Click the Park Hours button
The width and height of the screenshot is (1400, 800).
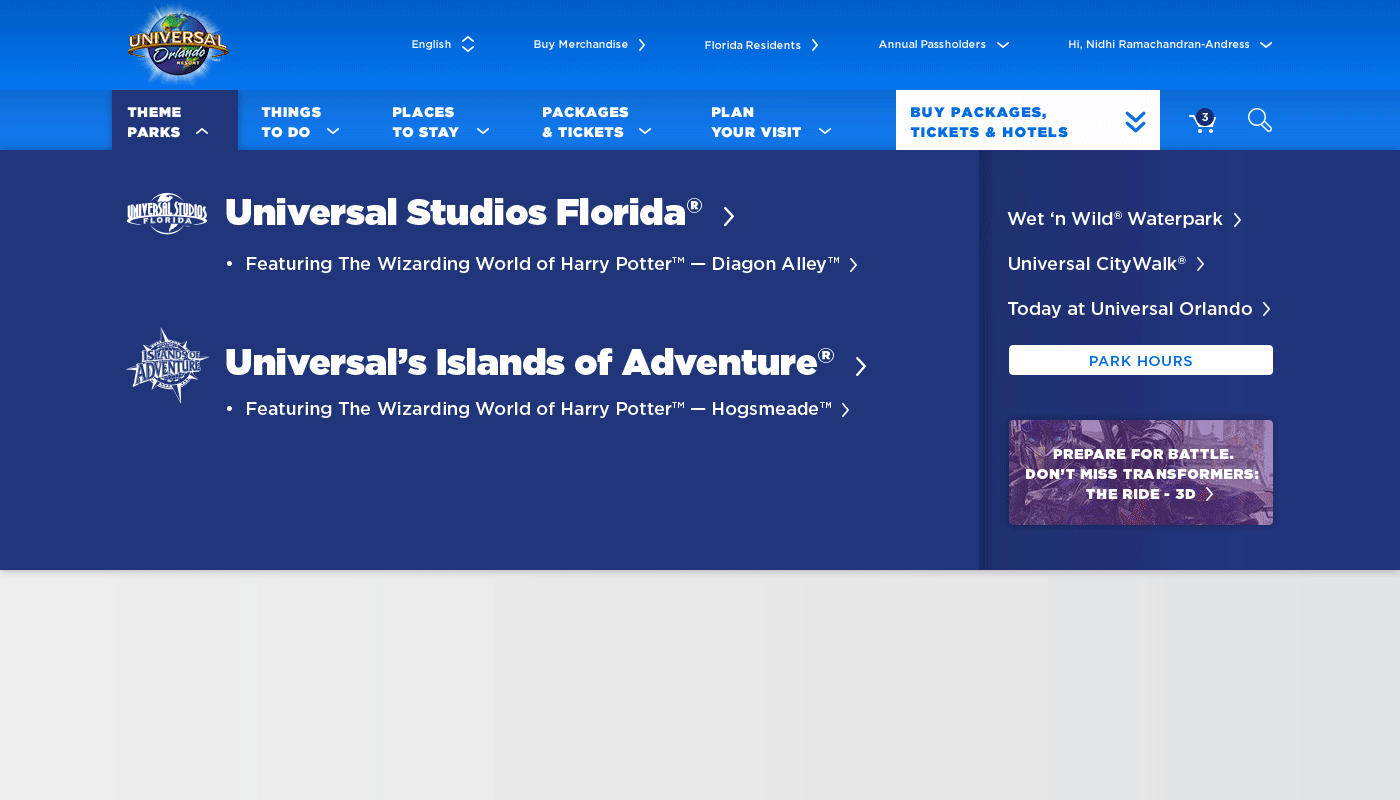click(x=1140, y=360)
